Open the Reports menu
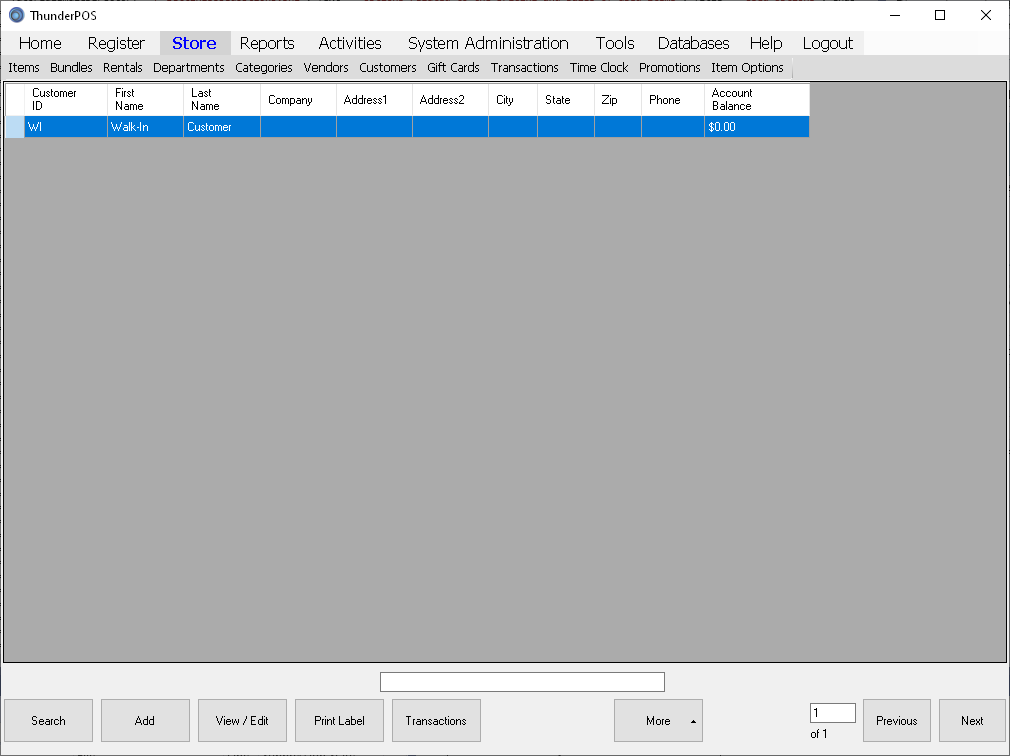Viewport: 1010px width, 756px height. click(267, 43)
